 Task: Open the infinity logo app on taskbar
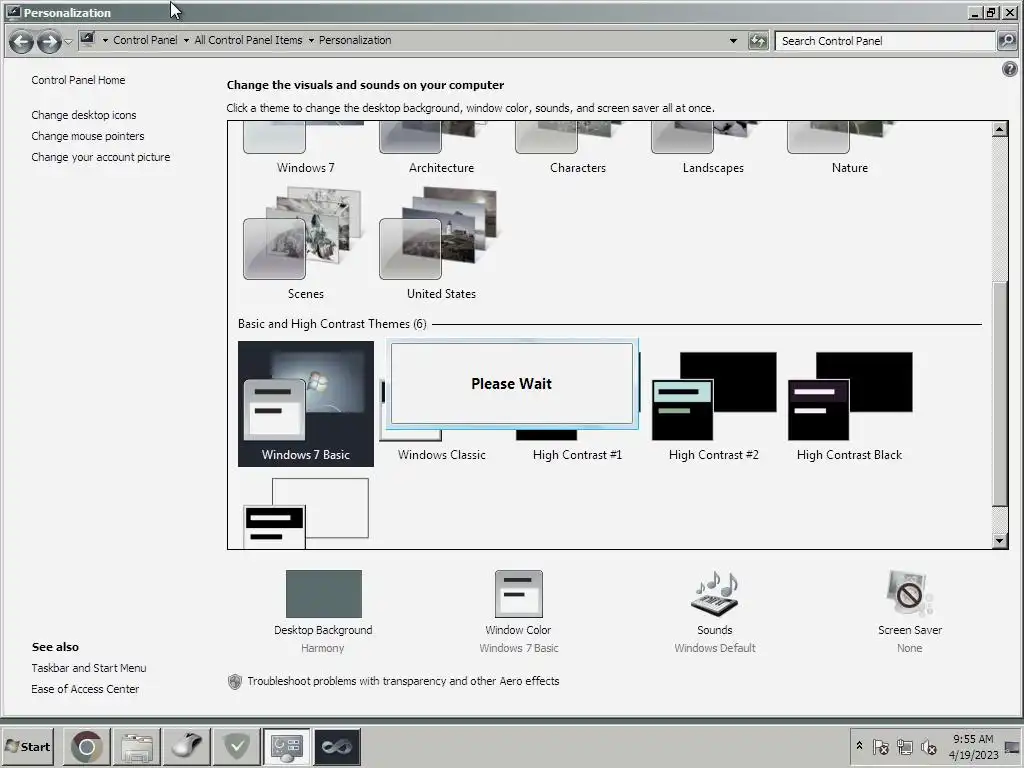(337, 746)
